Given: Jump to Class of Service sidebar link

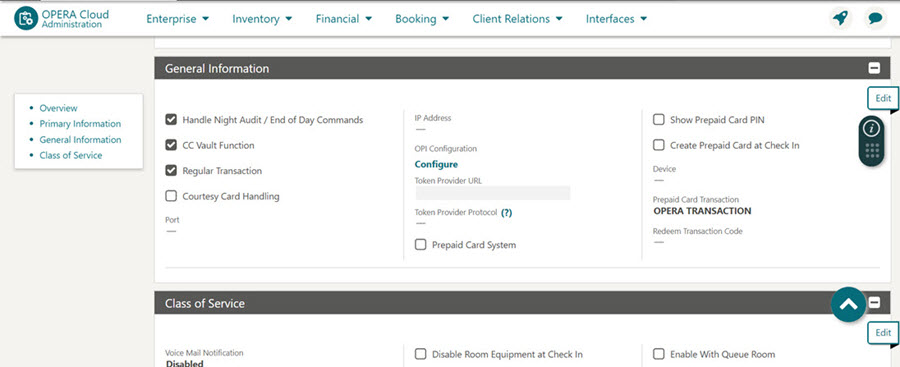Looking at the screenshot, I should pos(71,155).
